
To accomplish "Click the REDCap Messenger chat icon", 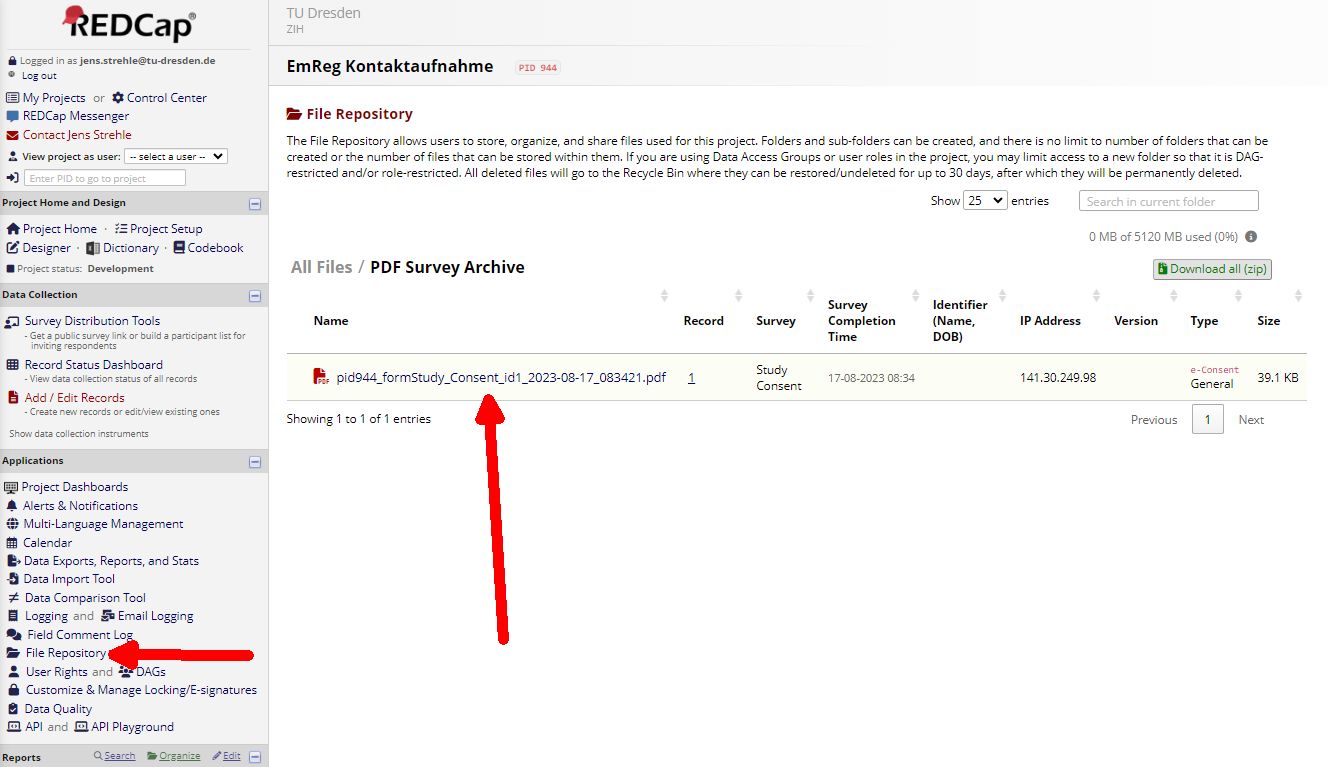I will tap(13, 116).
